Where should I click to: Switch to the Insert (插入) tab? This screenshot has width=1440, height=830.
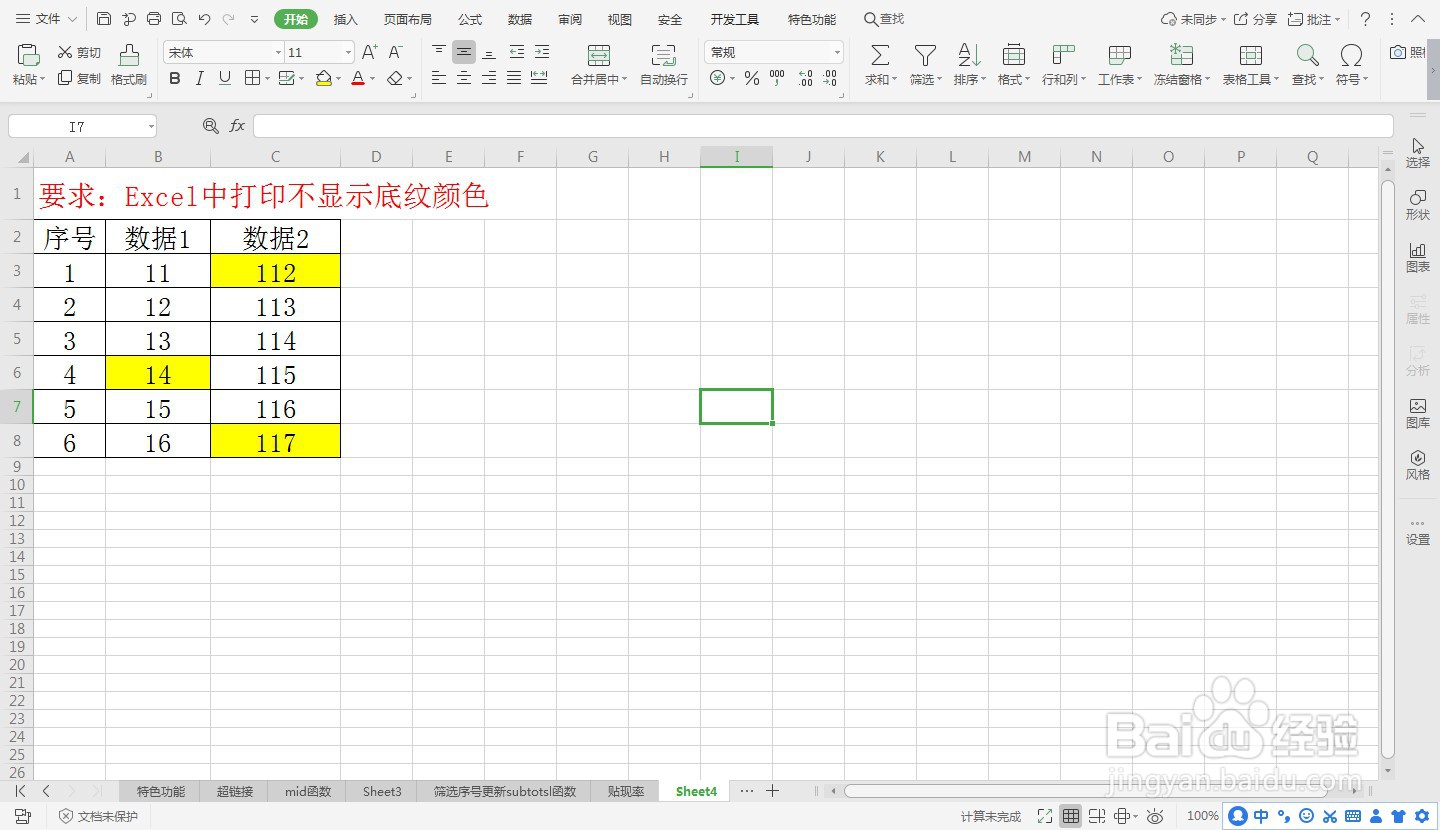click(345, 19)
